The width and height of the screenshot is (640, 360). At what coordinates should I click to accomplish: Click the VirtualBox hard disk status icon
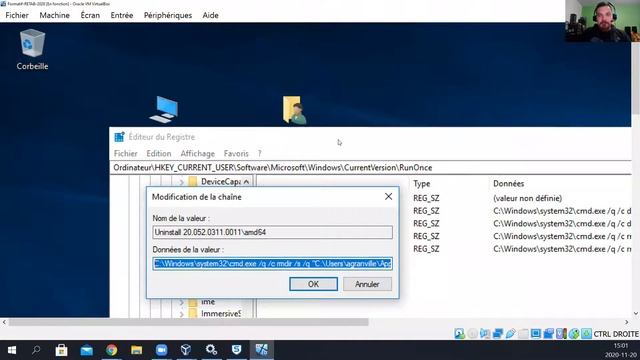460,333
